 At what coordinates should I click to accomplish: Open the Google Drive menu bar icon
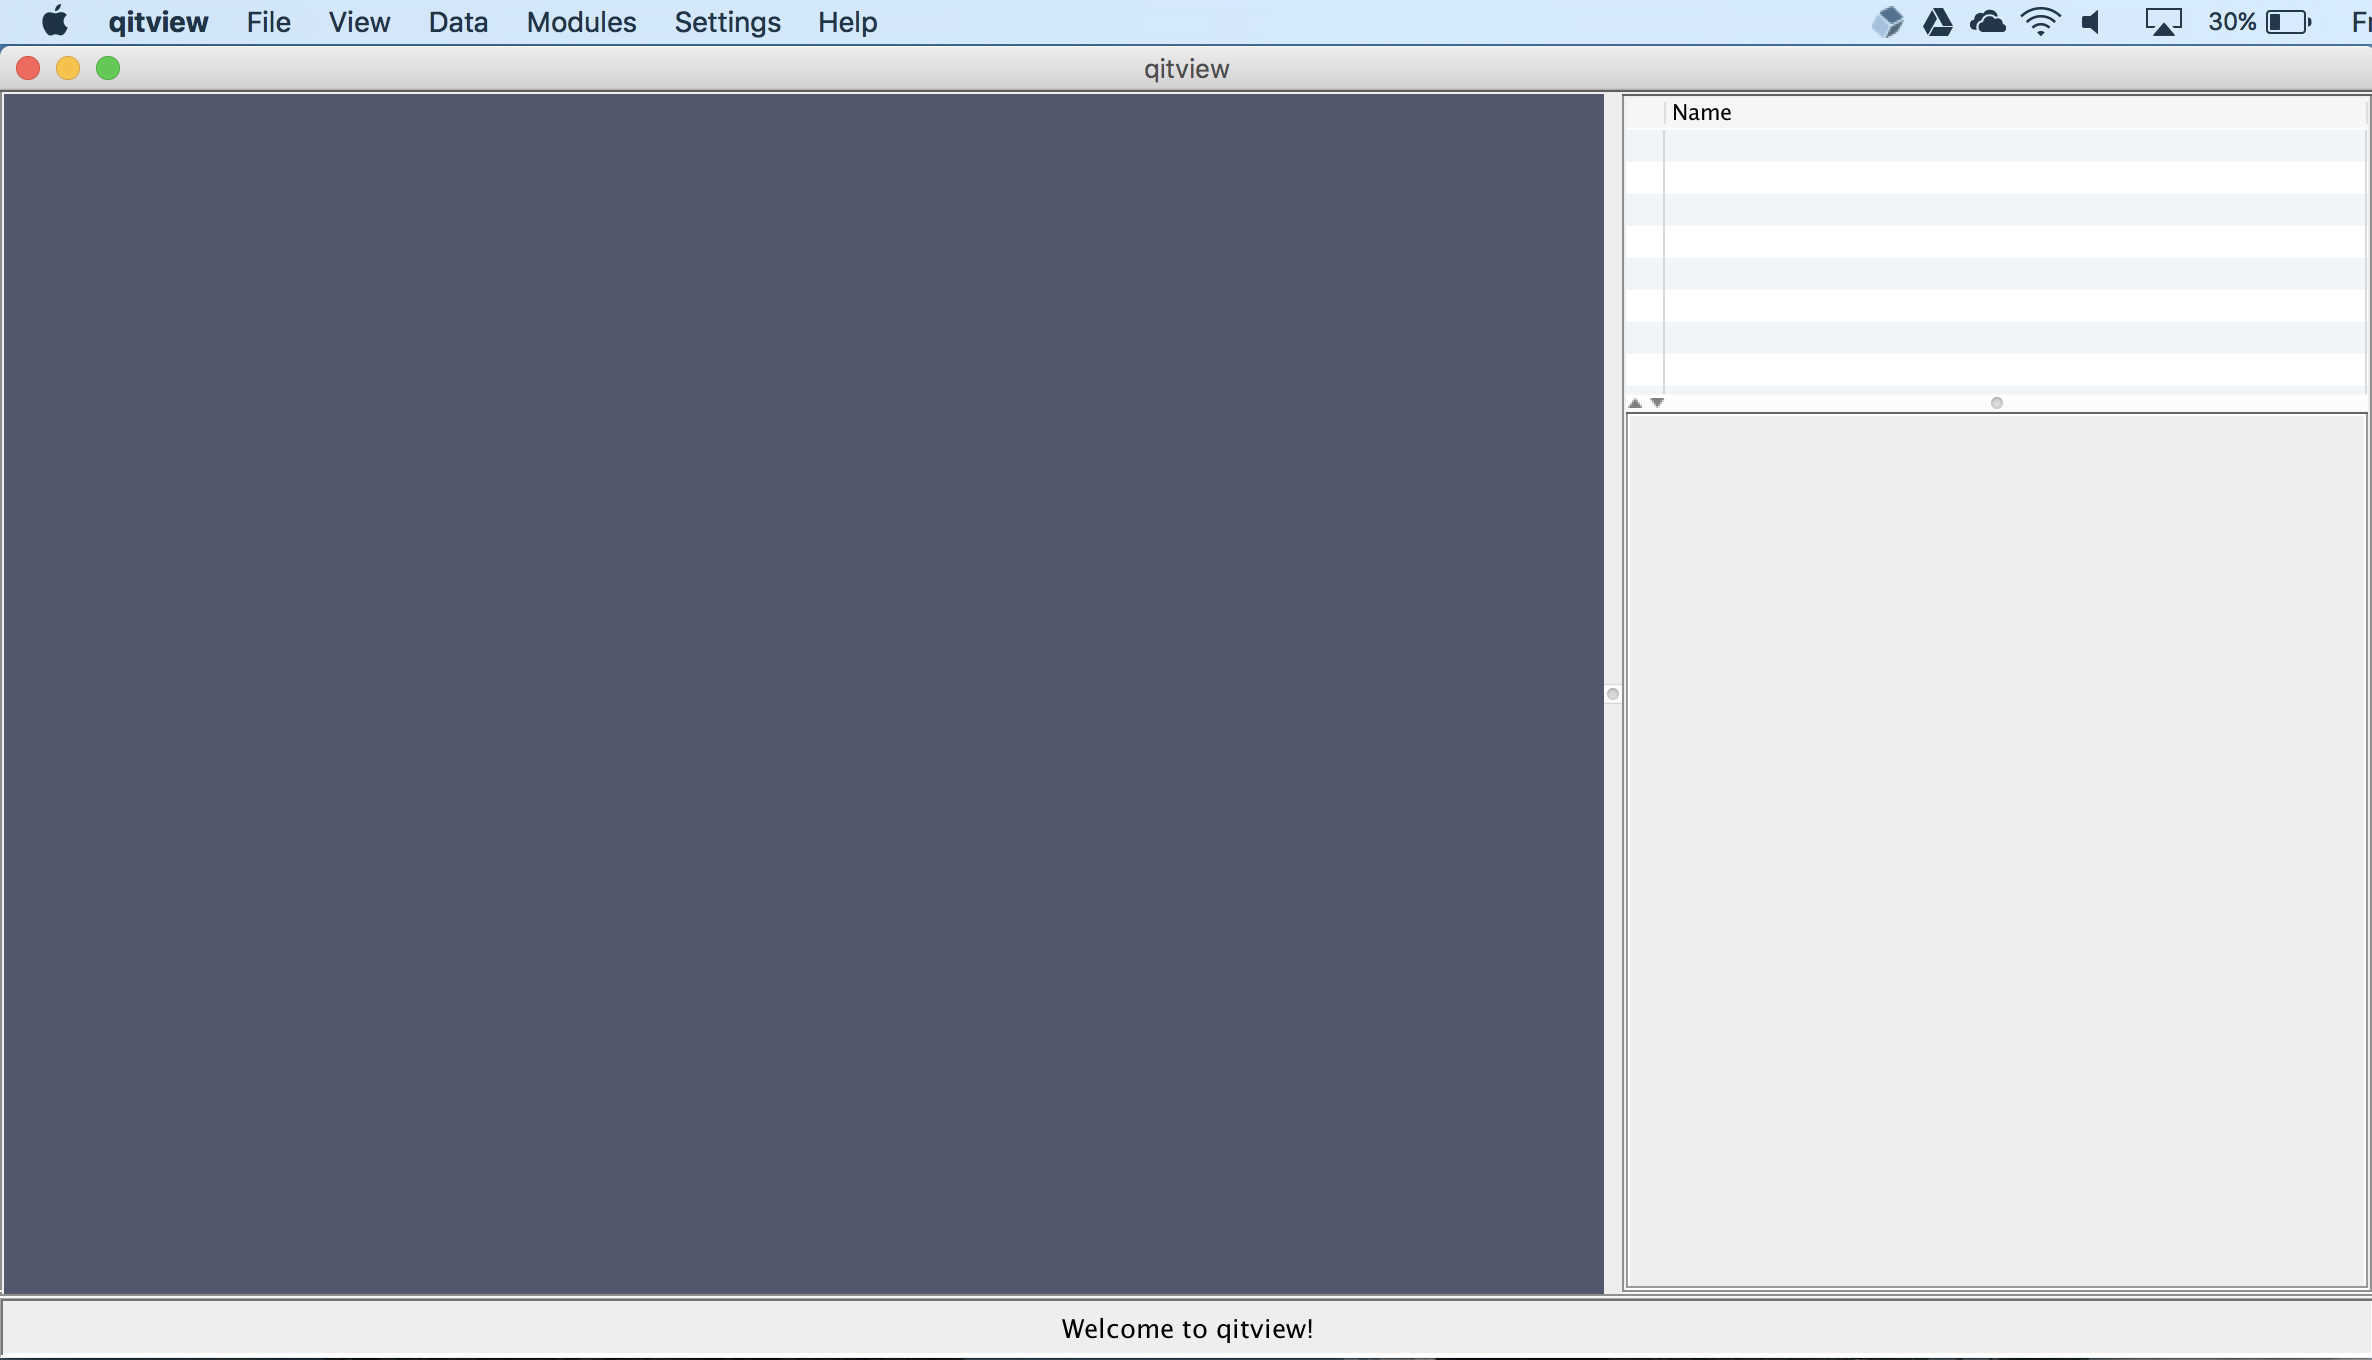[x=1938, y=22]
